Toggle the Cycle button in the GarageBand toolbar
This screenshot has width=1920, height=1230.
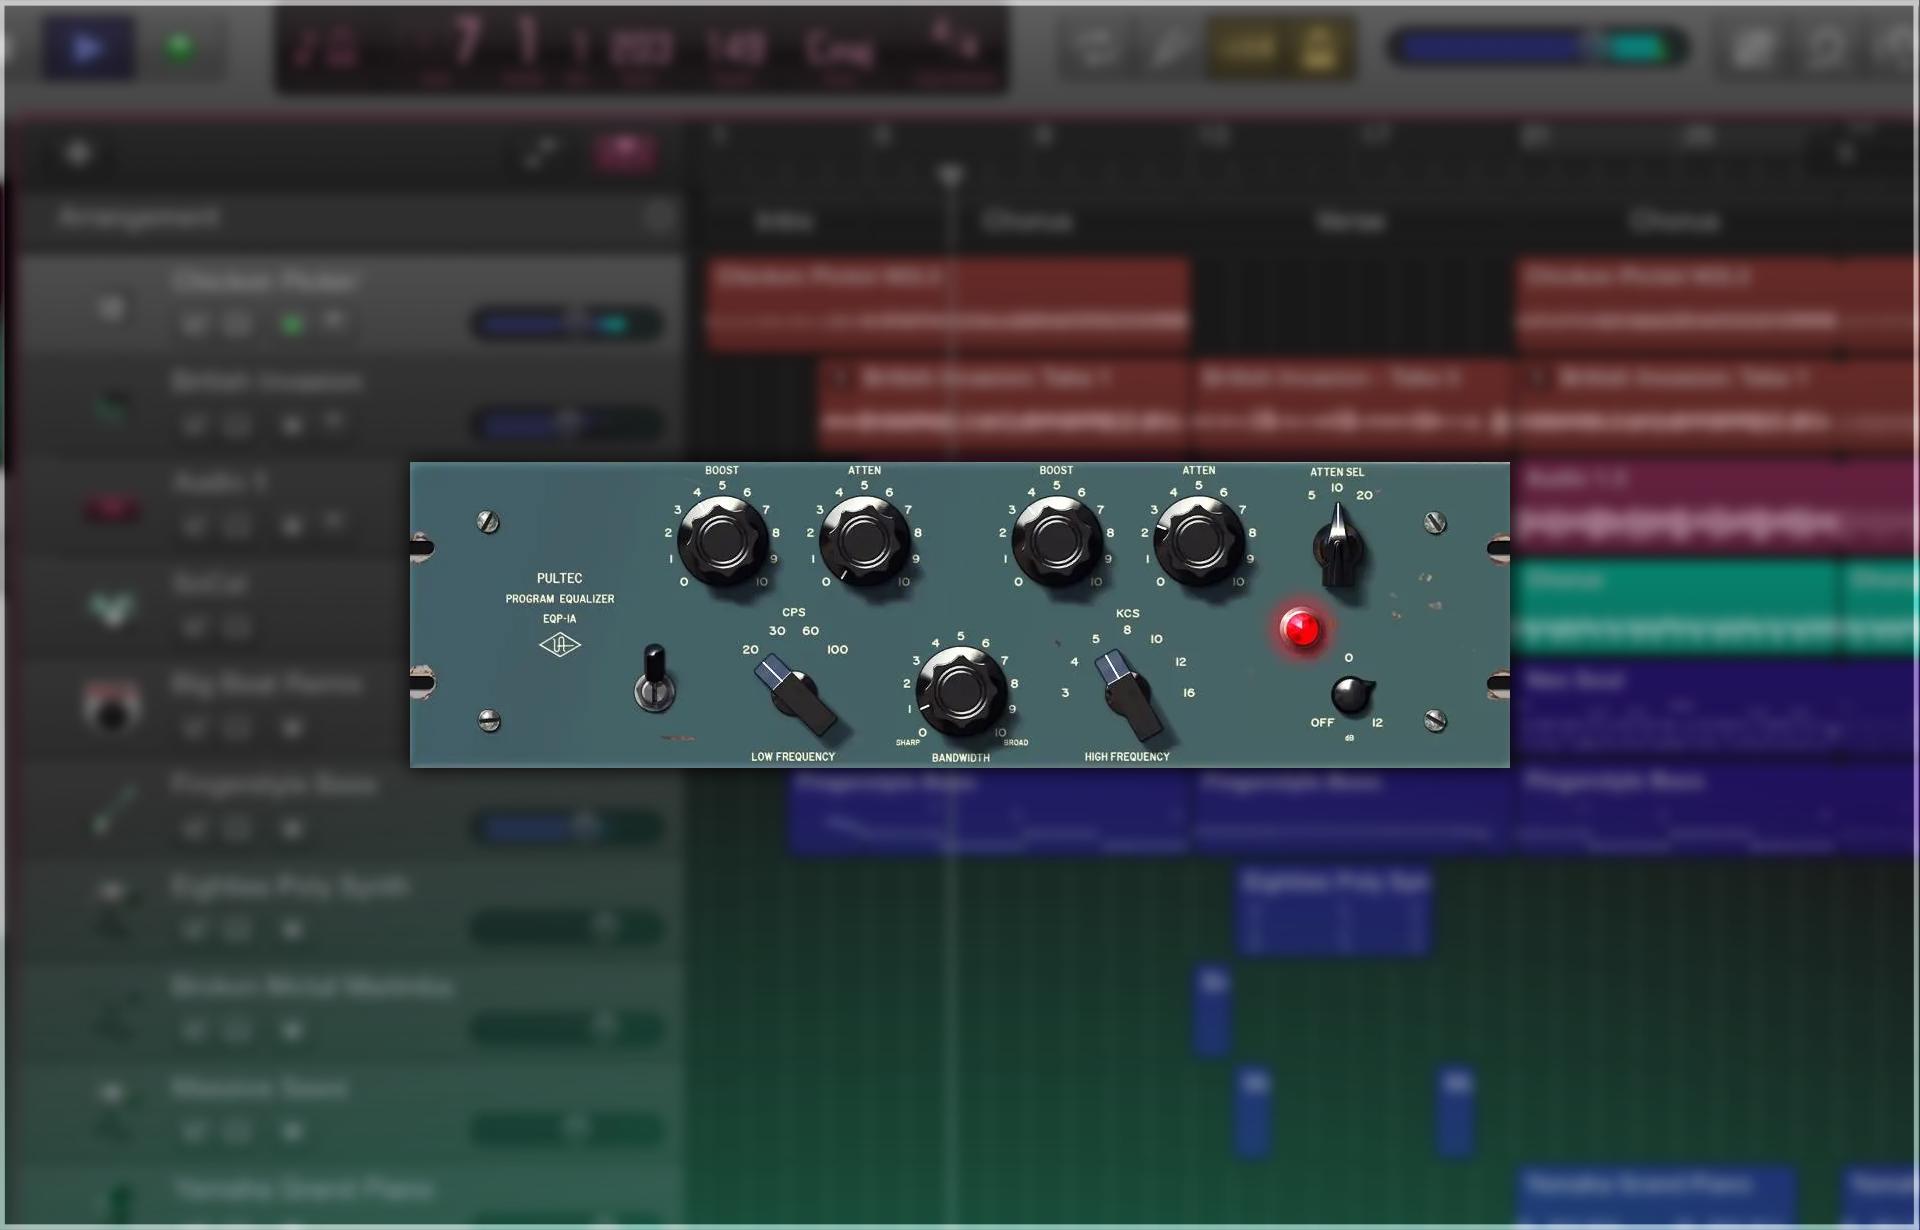(1096, 47)
